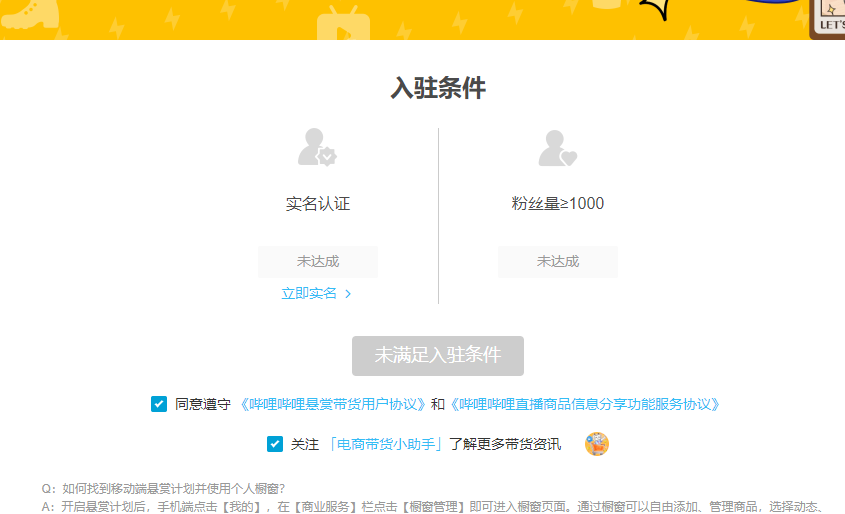
Task: Click the 了解更多带货资讯 text
Action: pyautogui.click(x=505, y=444)
